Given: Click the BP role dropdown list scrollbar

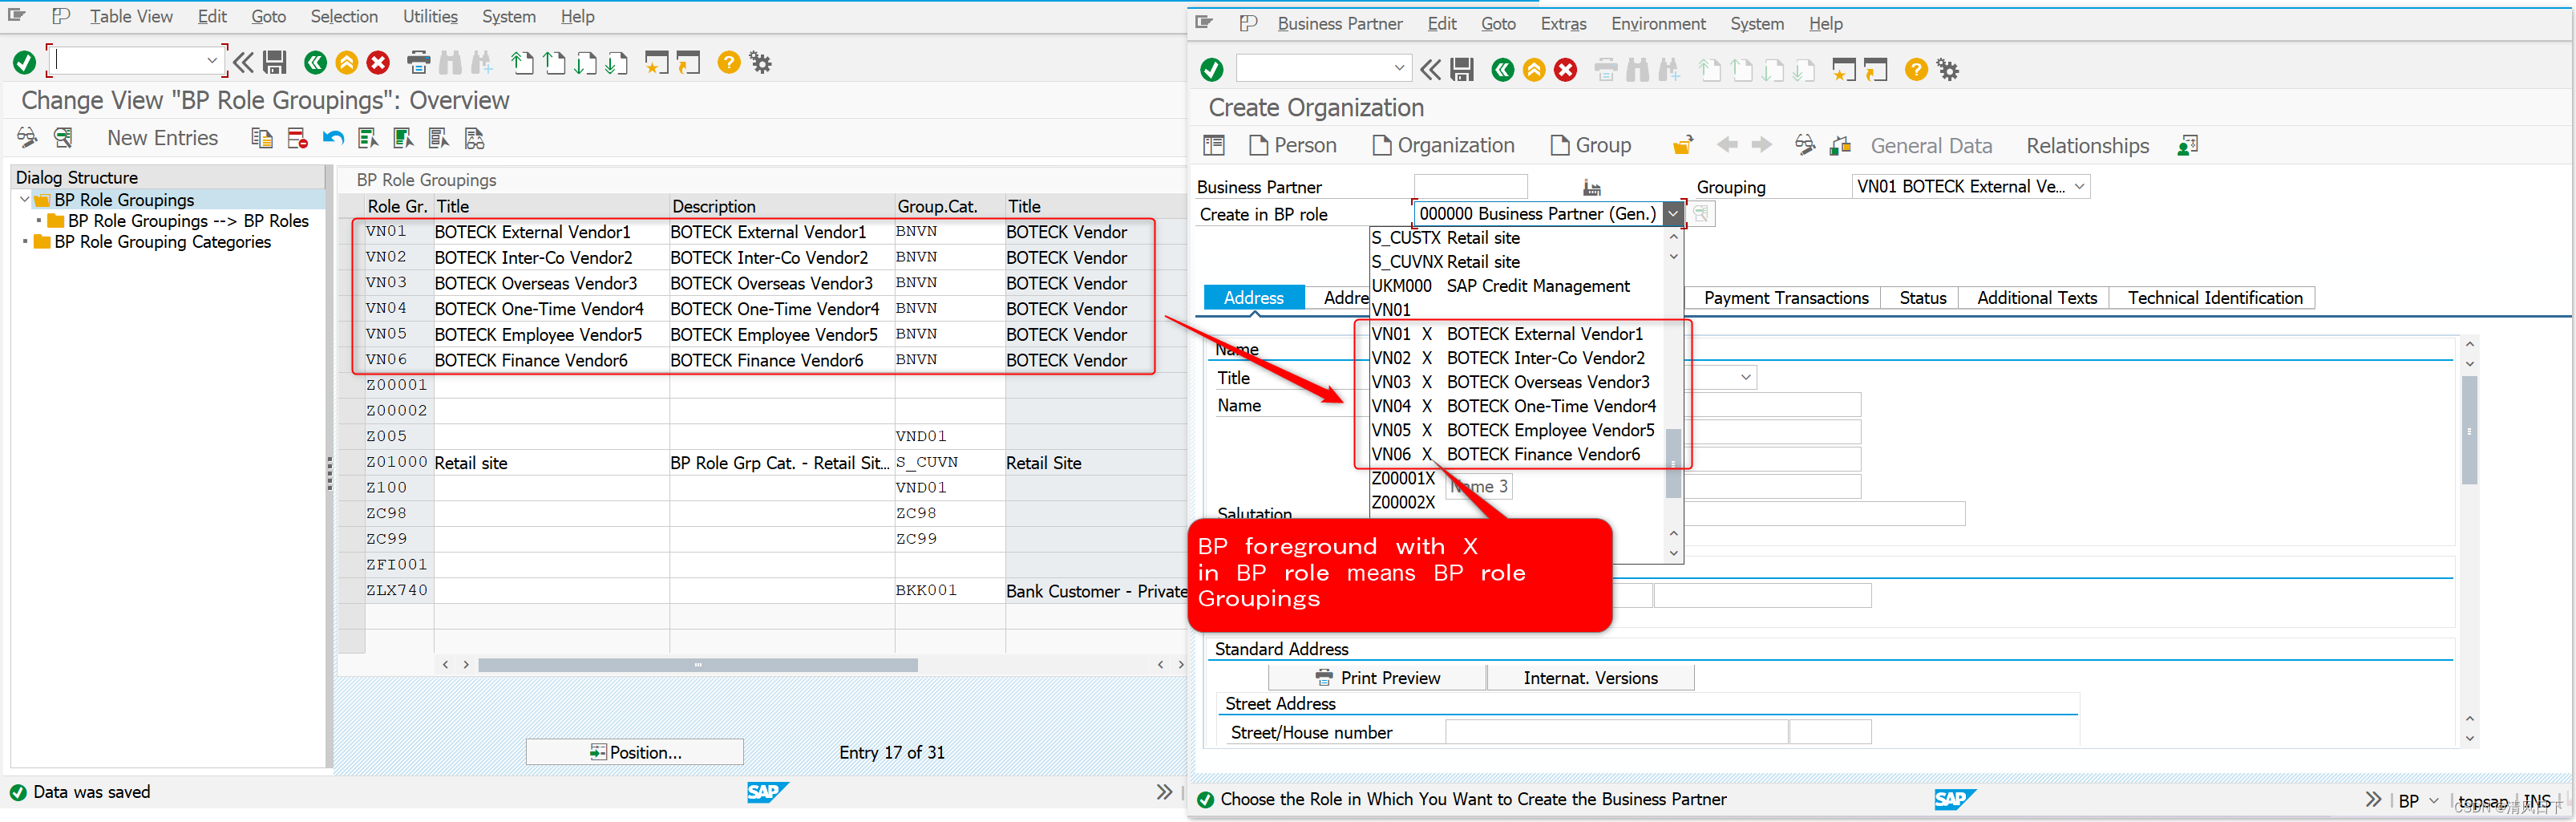Looking at the screenshot, I should (x=1673, y=463).
